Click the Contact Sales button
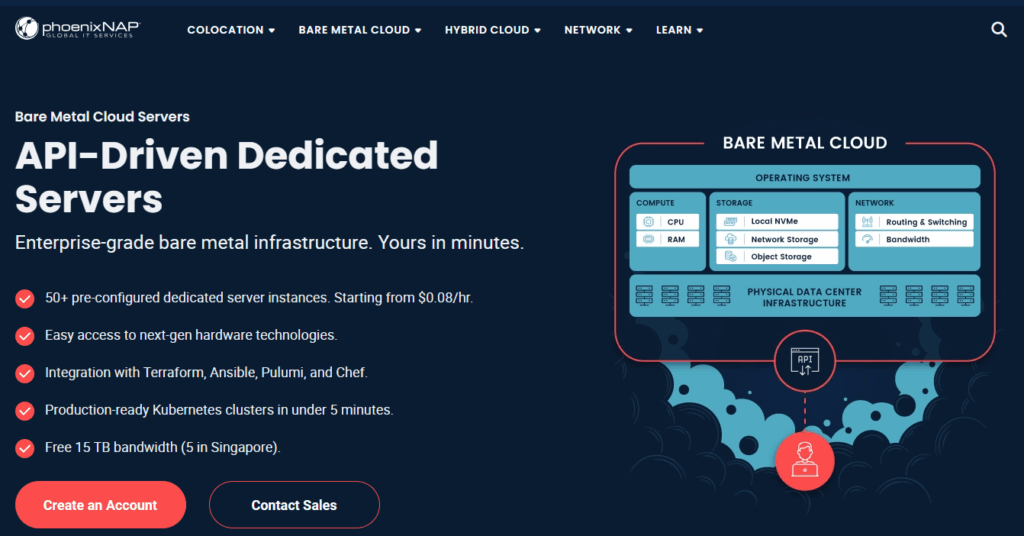 click(294, 505)
